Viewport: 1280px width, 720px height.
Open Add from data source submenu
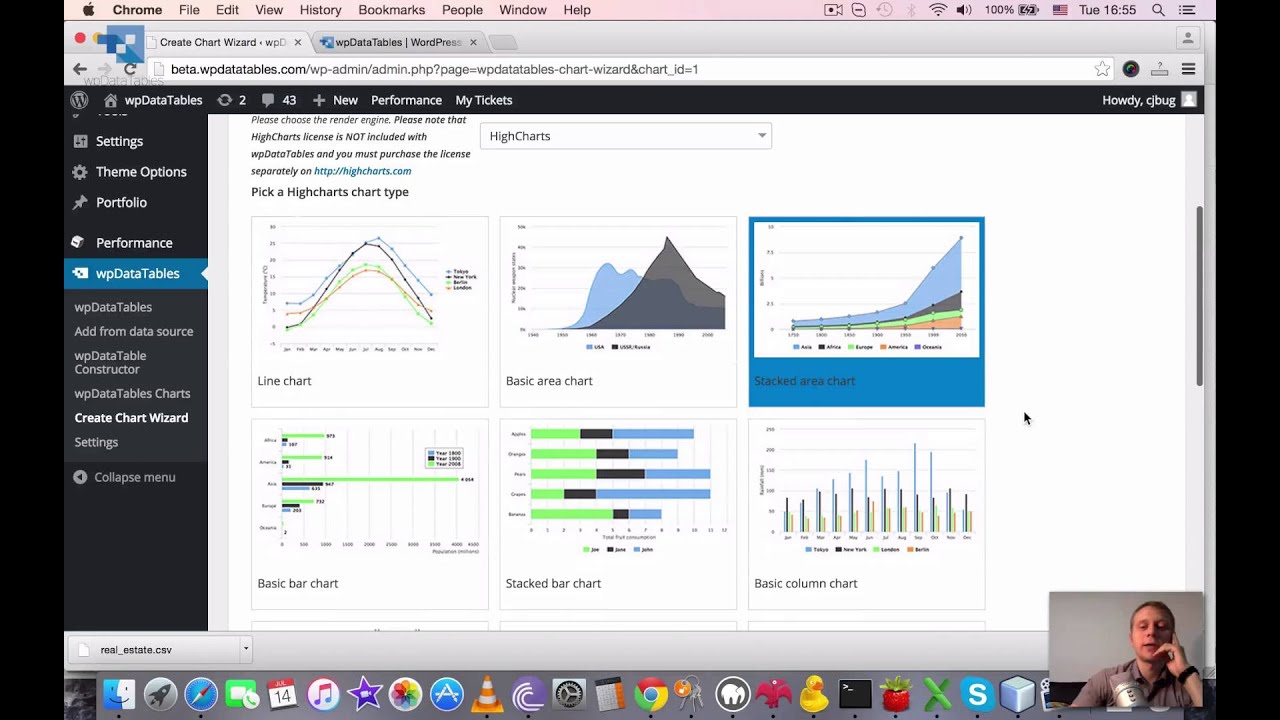click(x=133, y=331)
